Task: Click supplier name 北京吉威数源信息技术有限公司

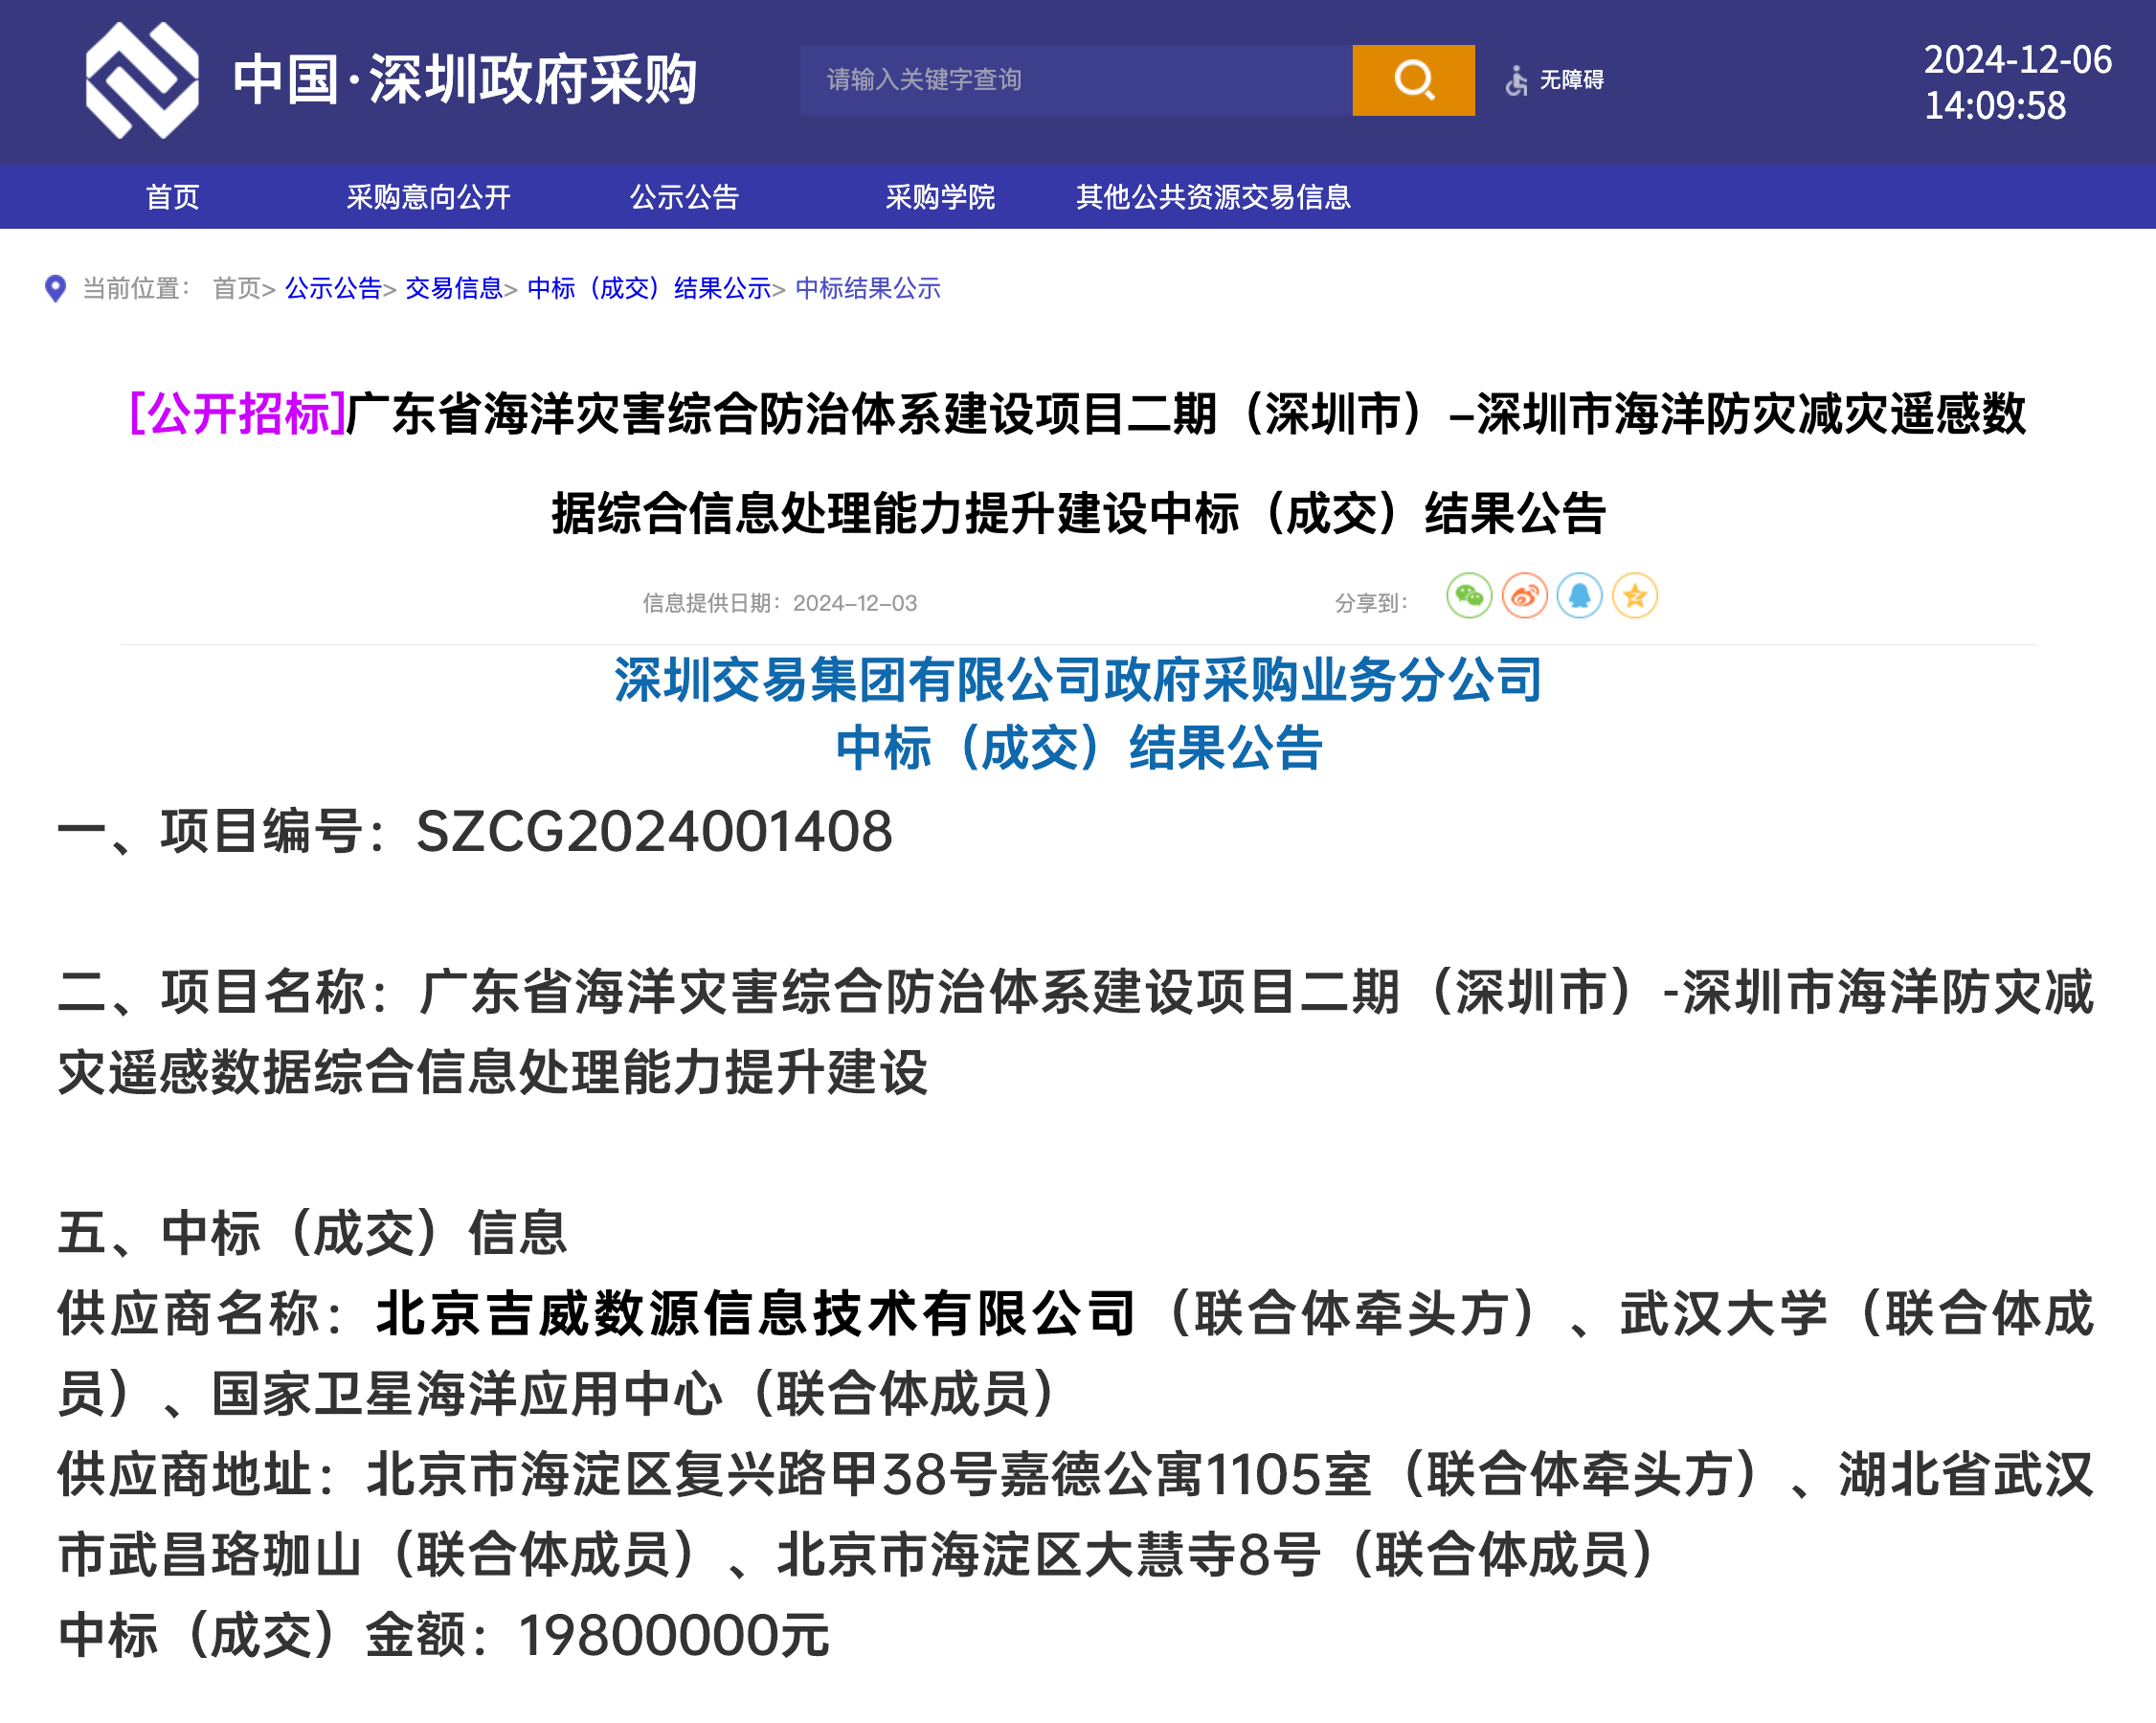Action: coord(756,1314)
